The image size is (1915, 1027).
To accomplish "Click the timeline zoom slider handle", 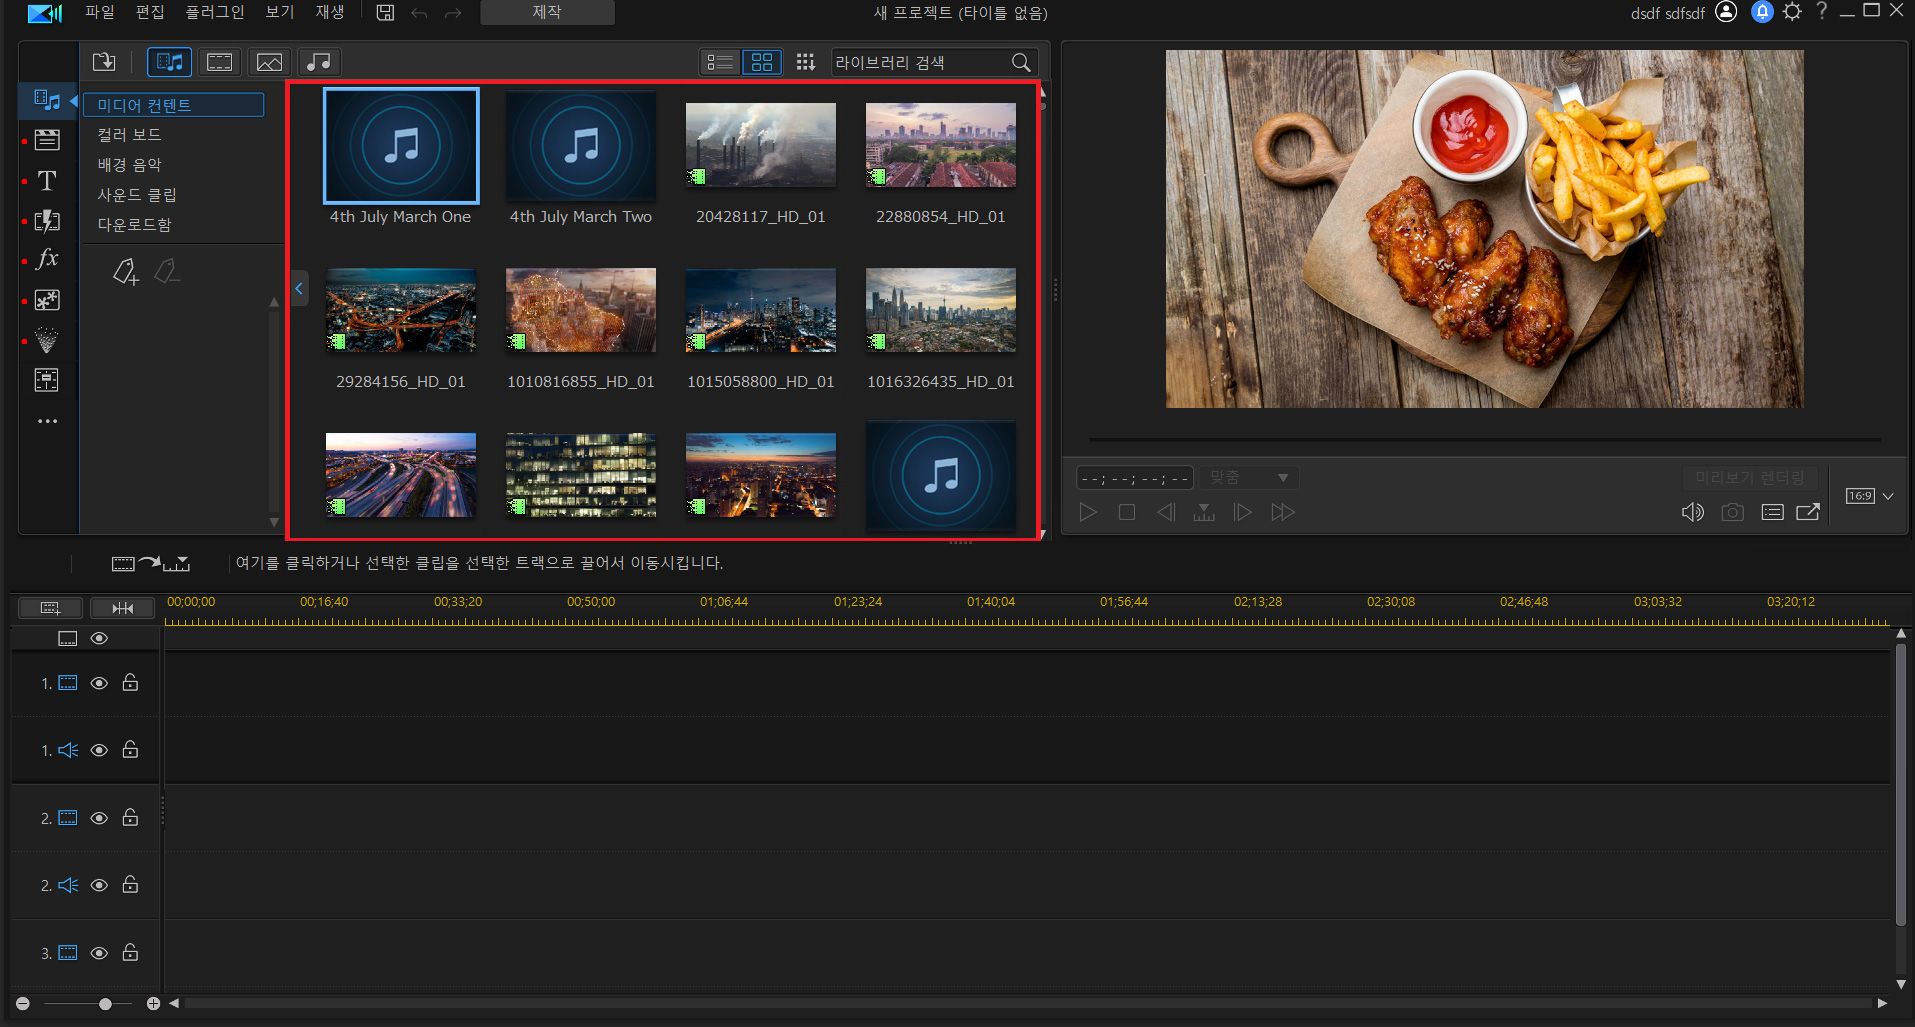I will click(105, 1003).
